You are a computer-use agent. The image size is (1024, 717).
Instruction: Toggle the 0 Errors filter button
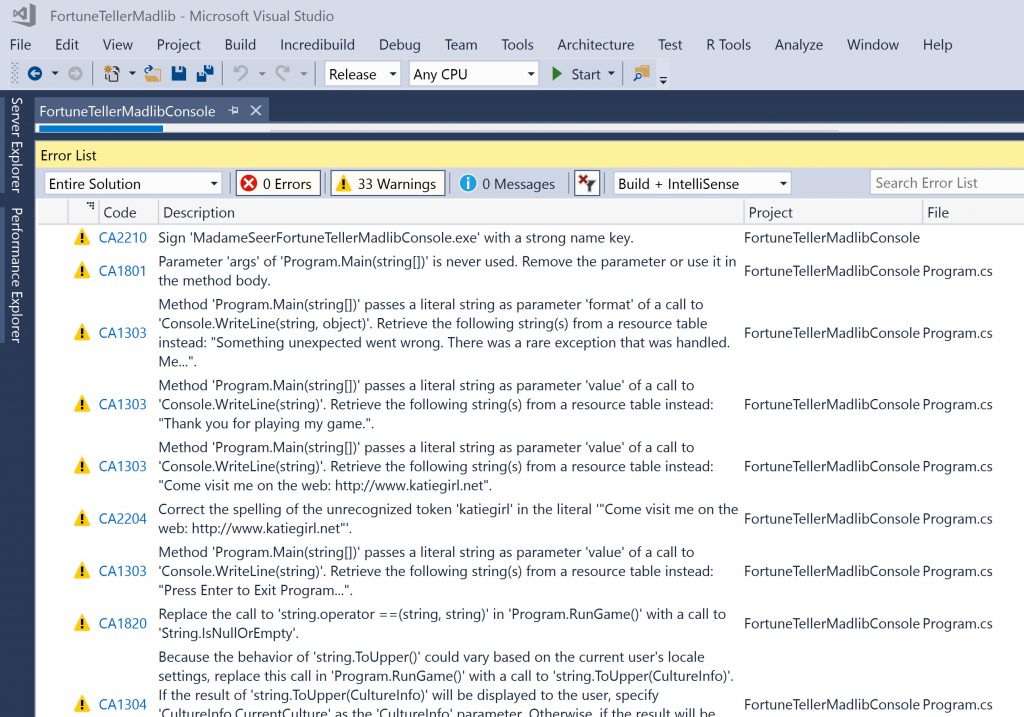(278, 183)
